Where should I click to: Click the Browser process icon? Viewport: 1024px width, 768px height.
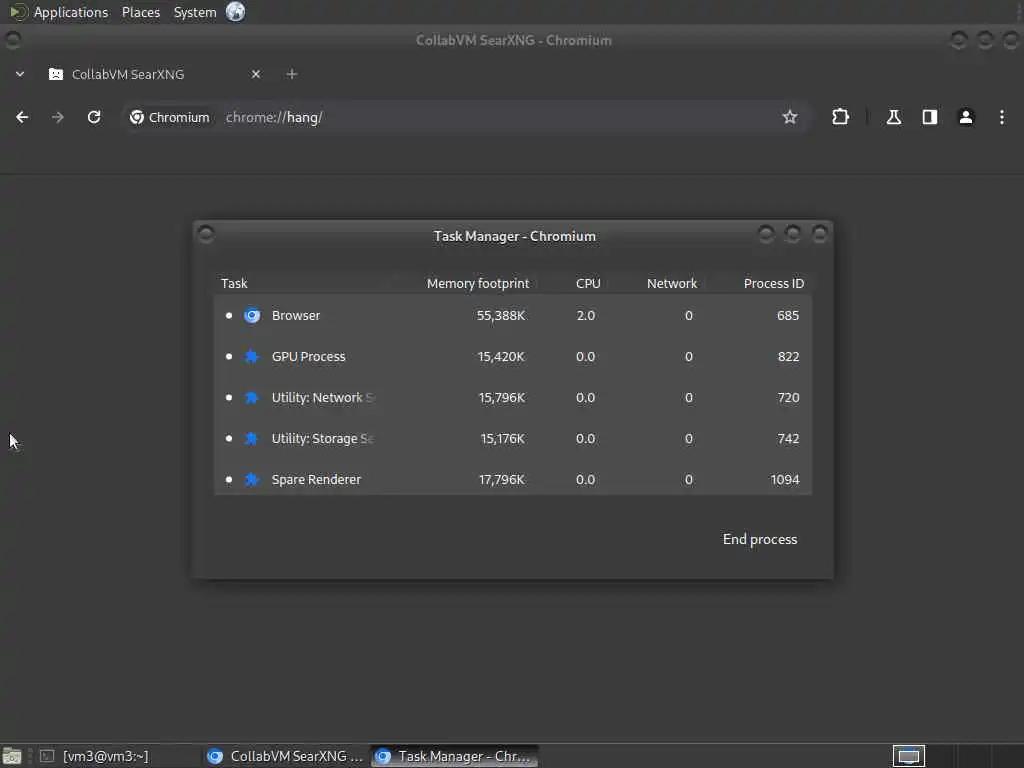(x=252, y=315)
